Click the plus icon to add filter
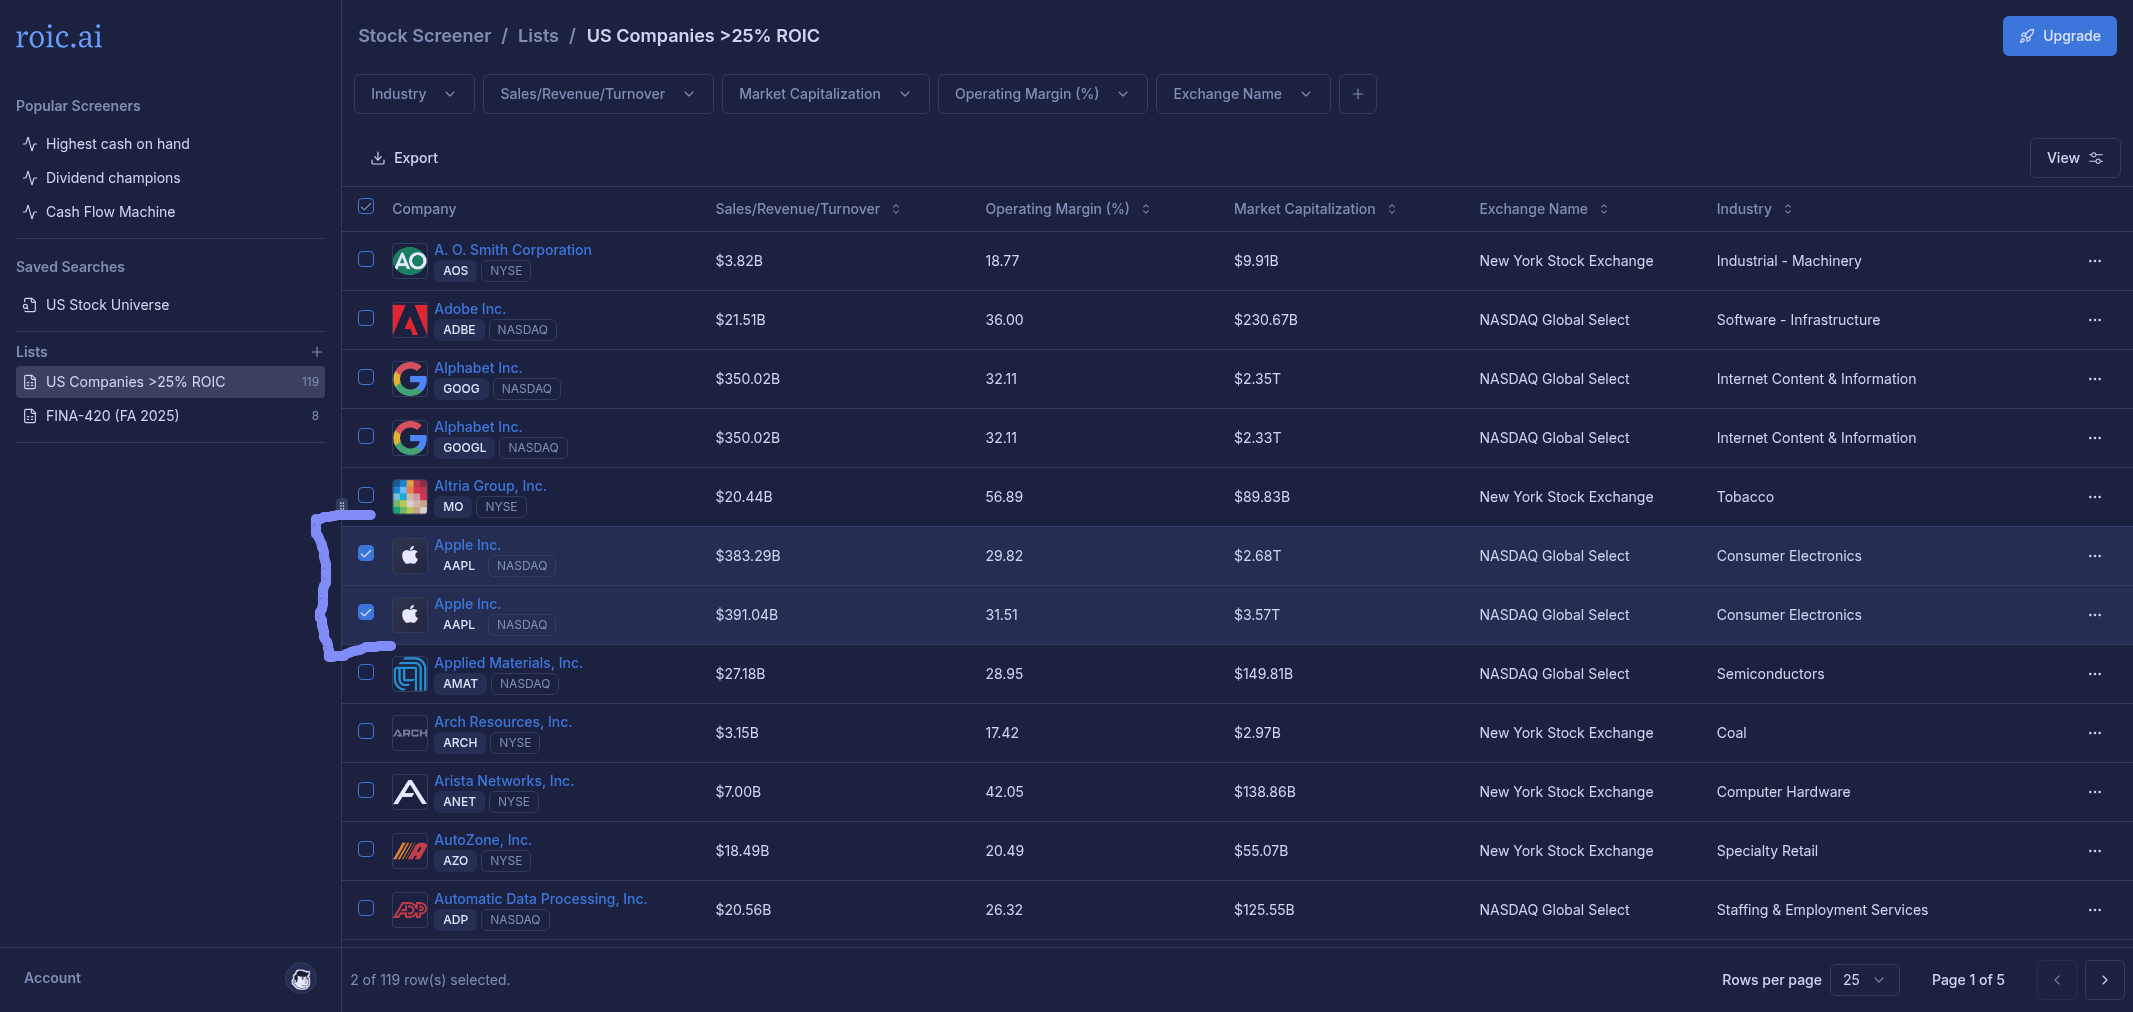This screenshot has height=1012, width=2133. click(x=1357, y=94)
